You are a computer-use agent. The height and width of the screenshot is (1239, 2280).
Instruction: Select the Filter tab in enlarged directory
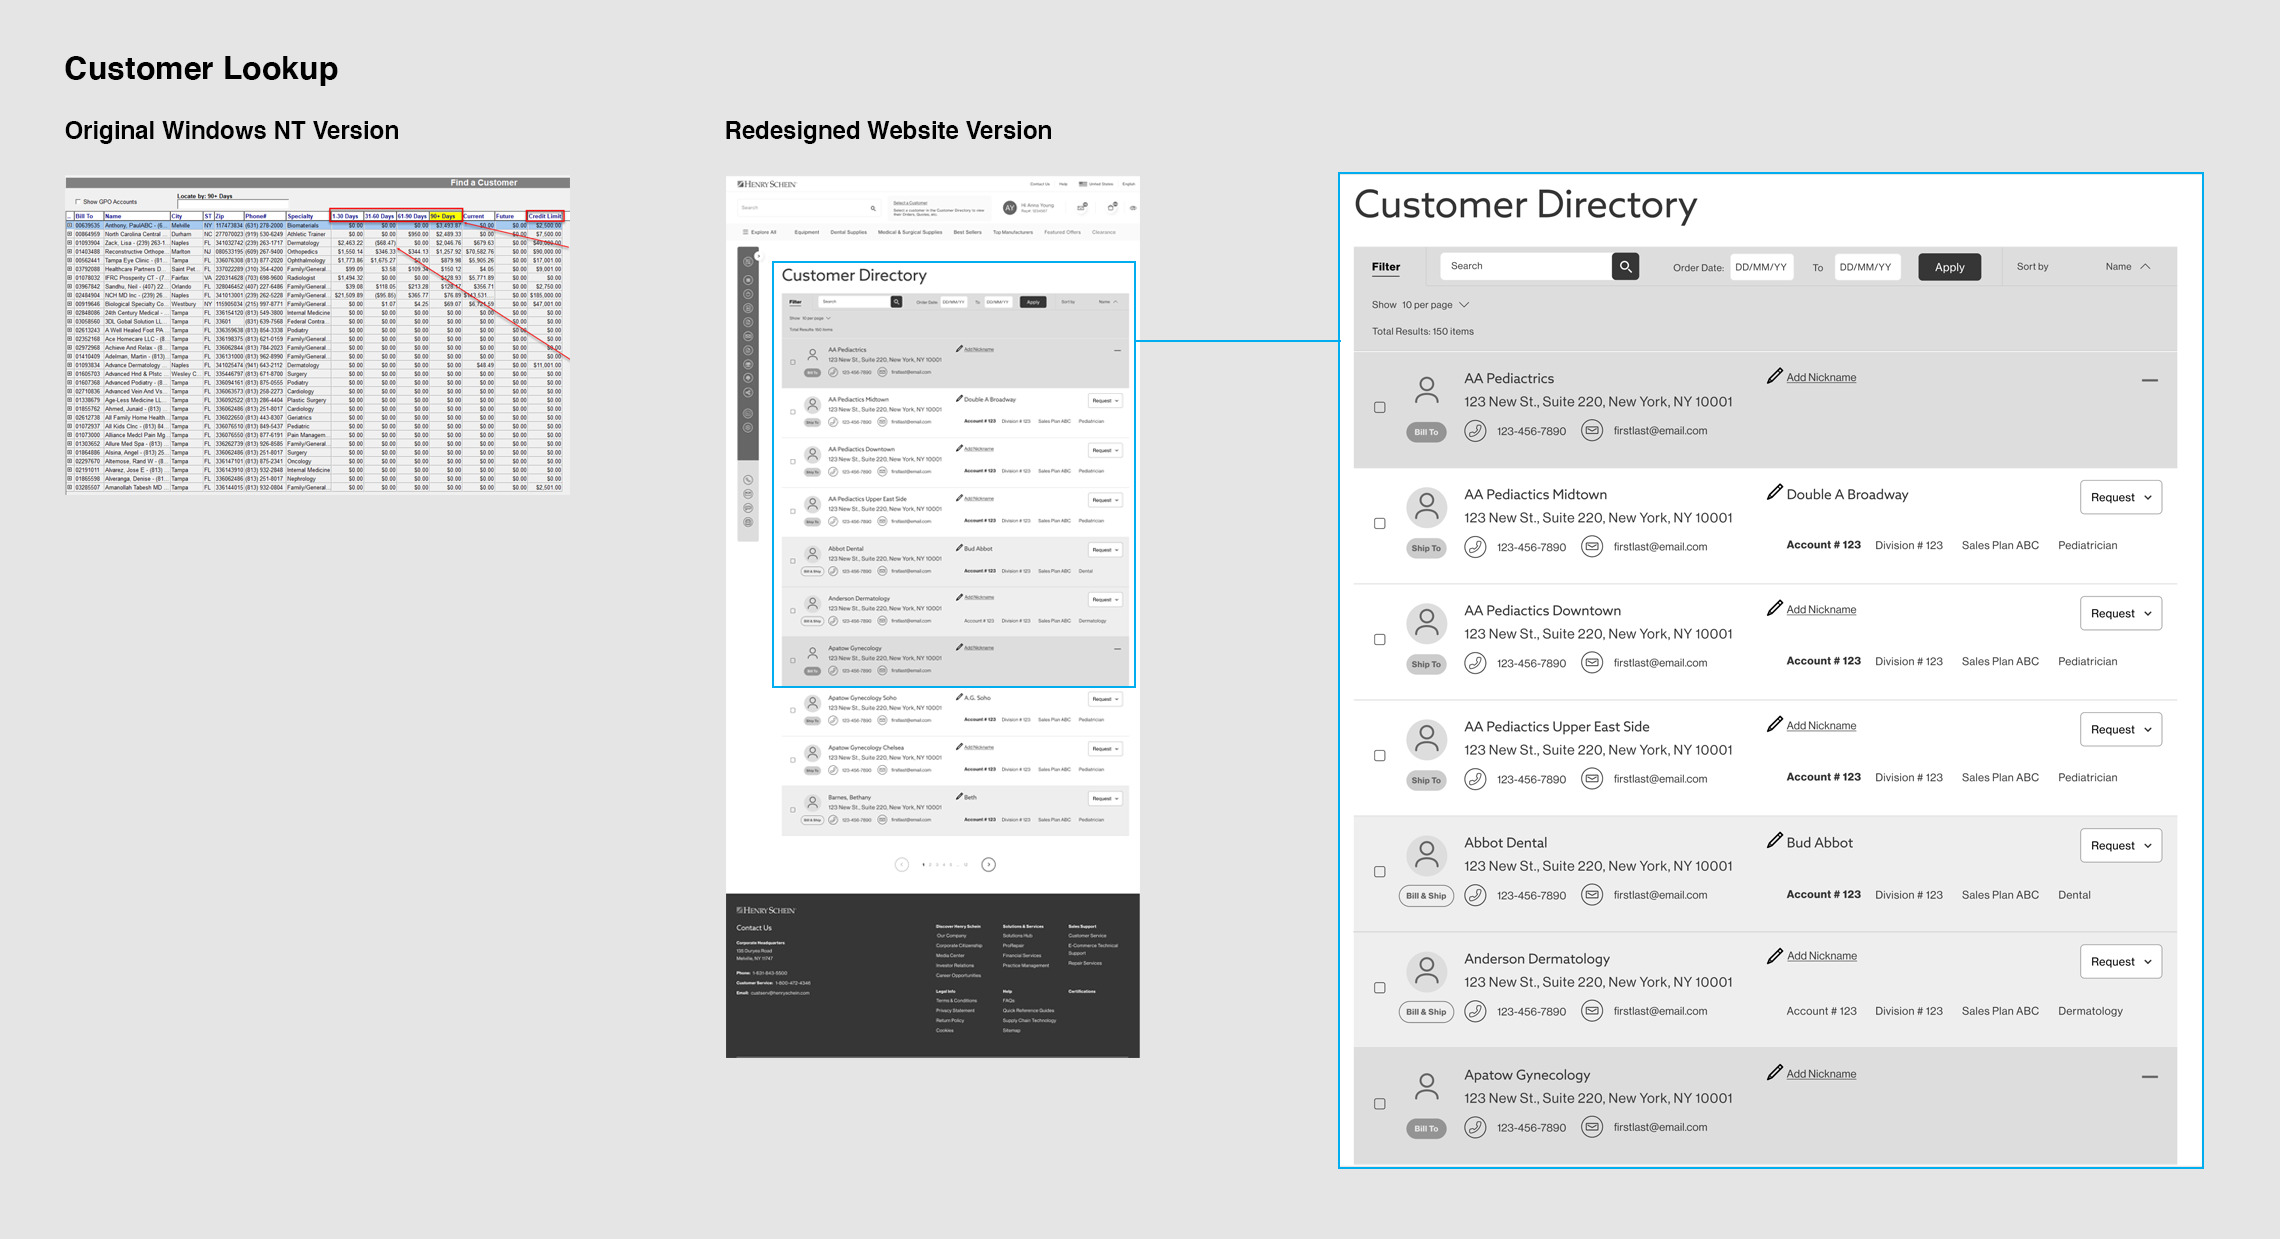click(x=1386, y=267)
